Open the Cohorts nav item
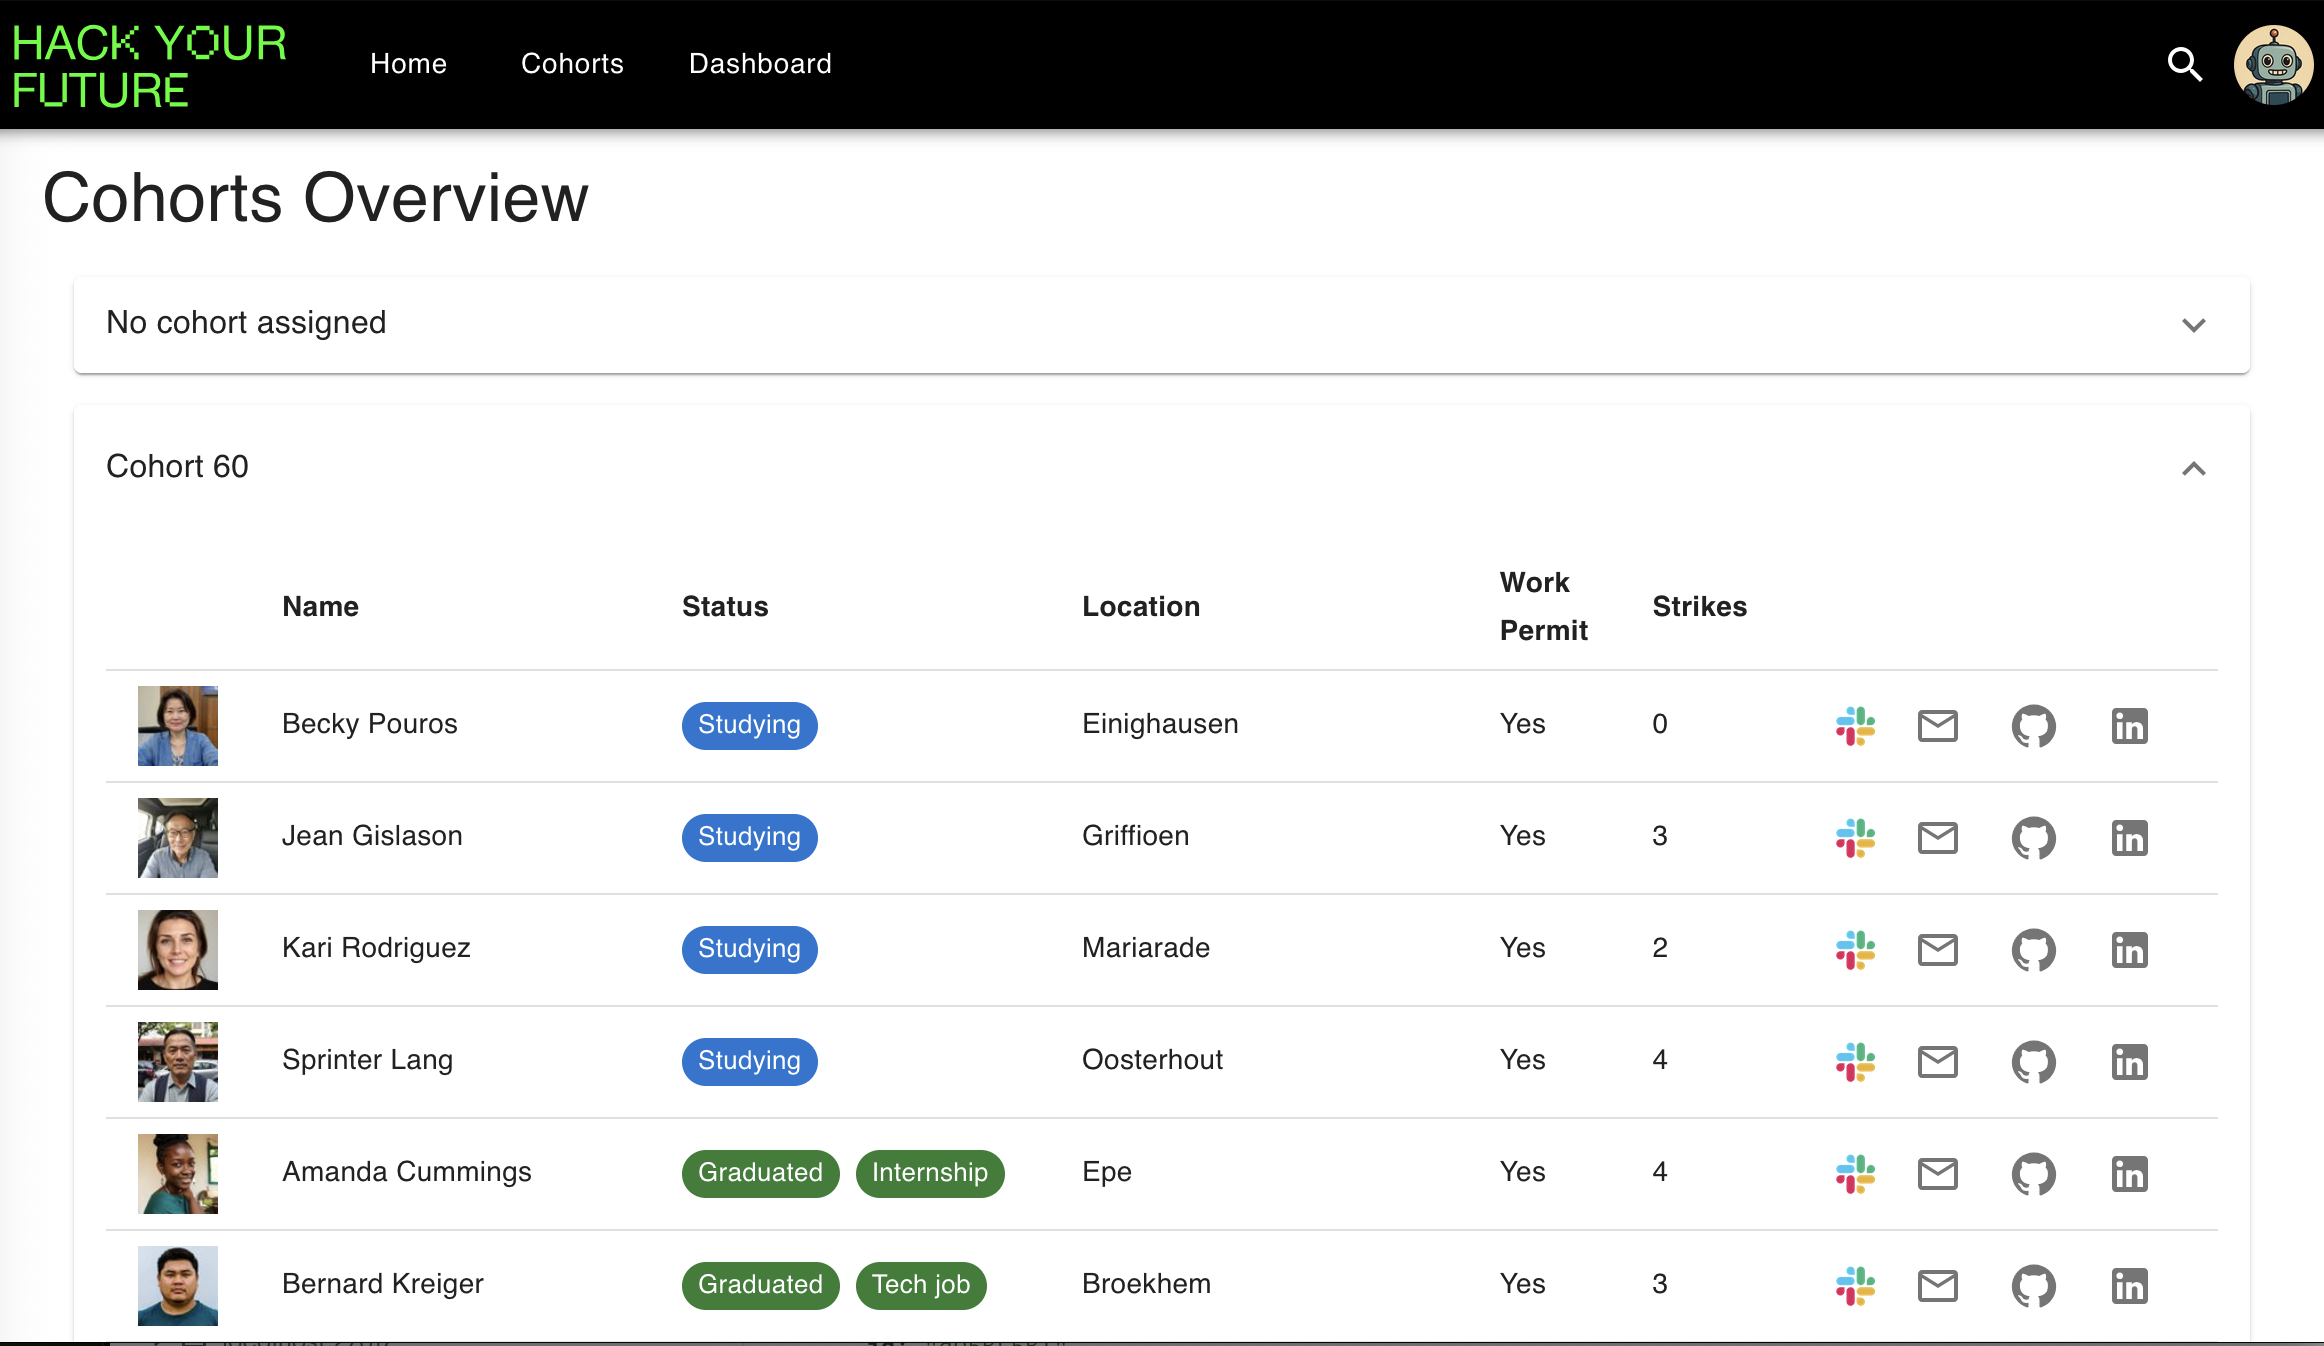The width and height of the screenshot is (2324, 1346). (x=572, y=64)
